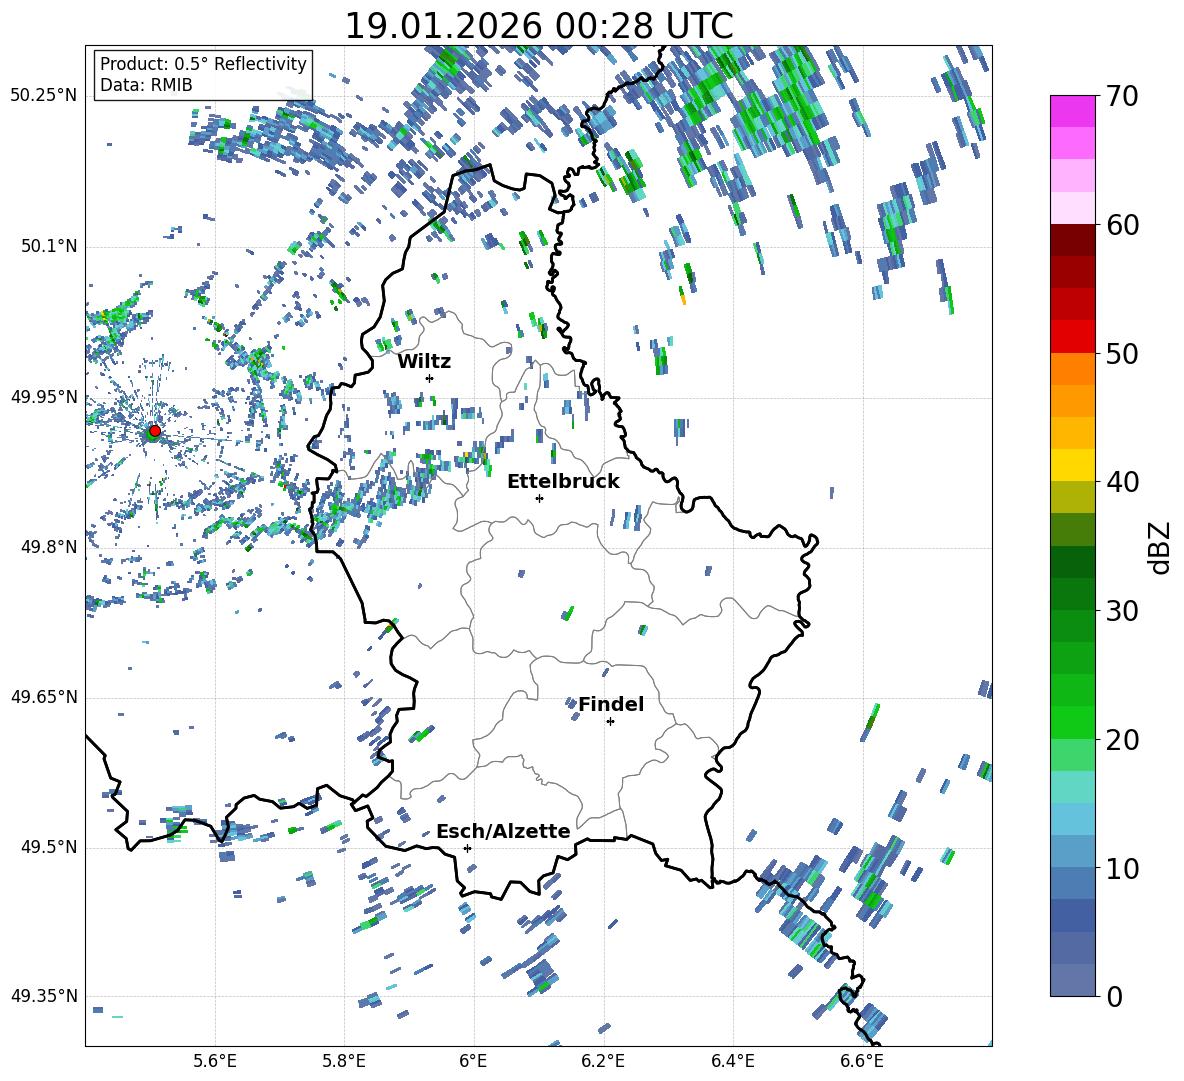Select the Findel city label
The width and height of the screenshot is (1184, 1081).
611,704
